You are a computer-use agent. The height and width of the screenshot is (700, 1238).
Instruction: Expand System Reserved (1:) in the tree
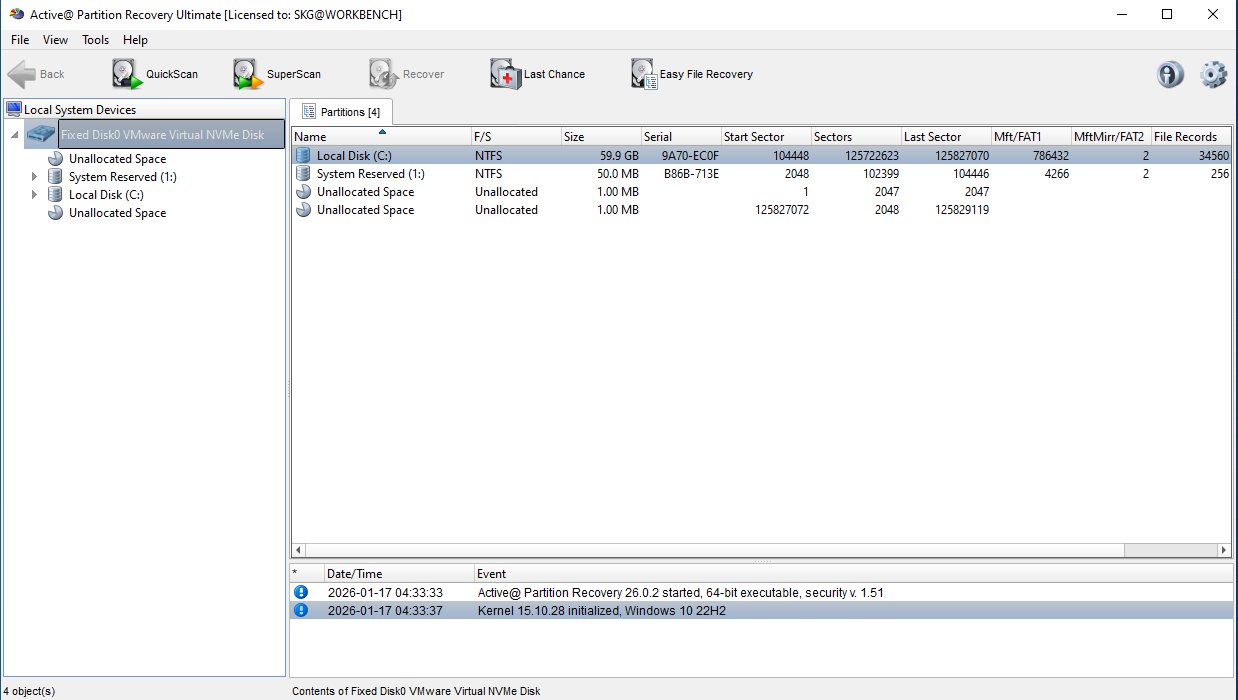point(34,176)
